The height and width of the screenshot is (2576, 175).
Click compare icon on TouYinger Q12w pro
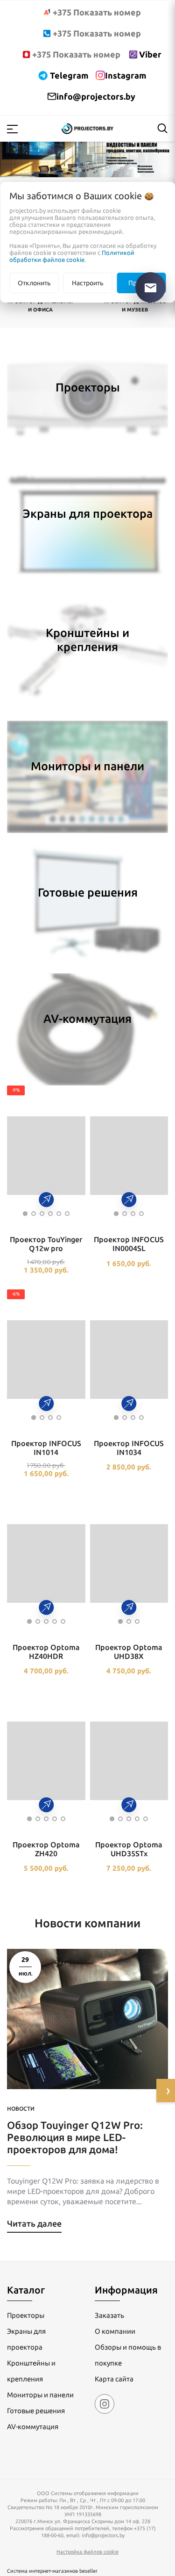point(46,1199)
